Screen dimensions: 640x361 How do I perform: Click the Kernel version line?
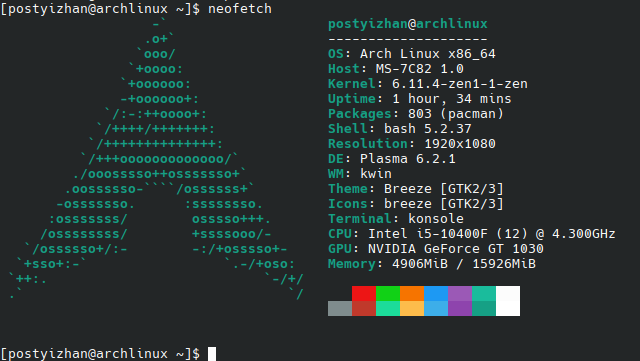(428, 84)
